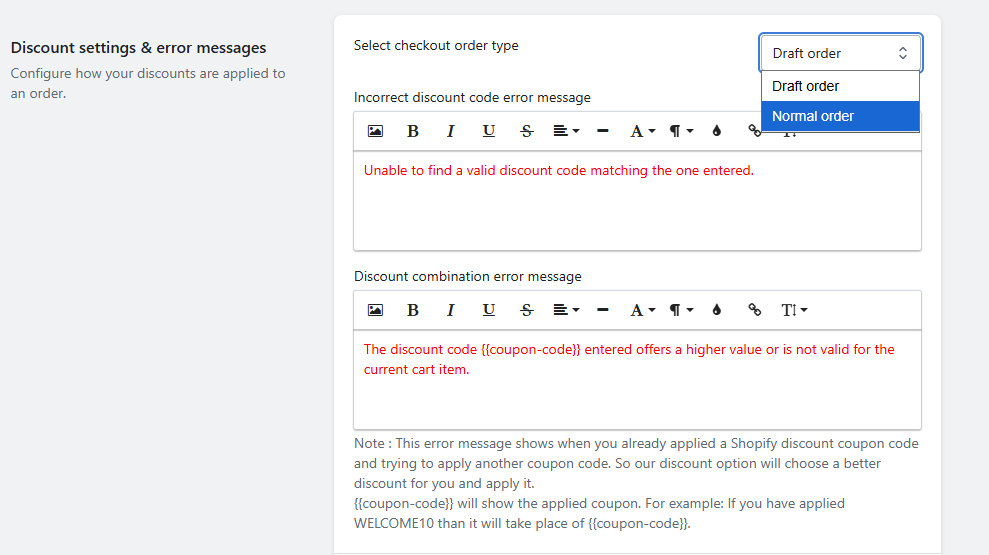
Task: Open font family dropdown in incorrect discount code editor
Action: click(x=642, y=131)
